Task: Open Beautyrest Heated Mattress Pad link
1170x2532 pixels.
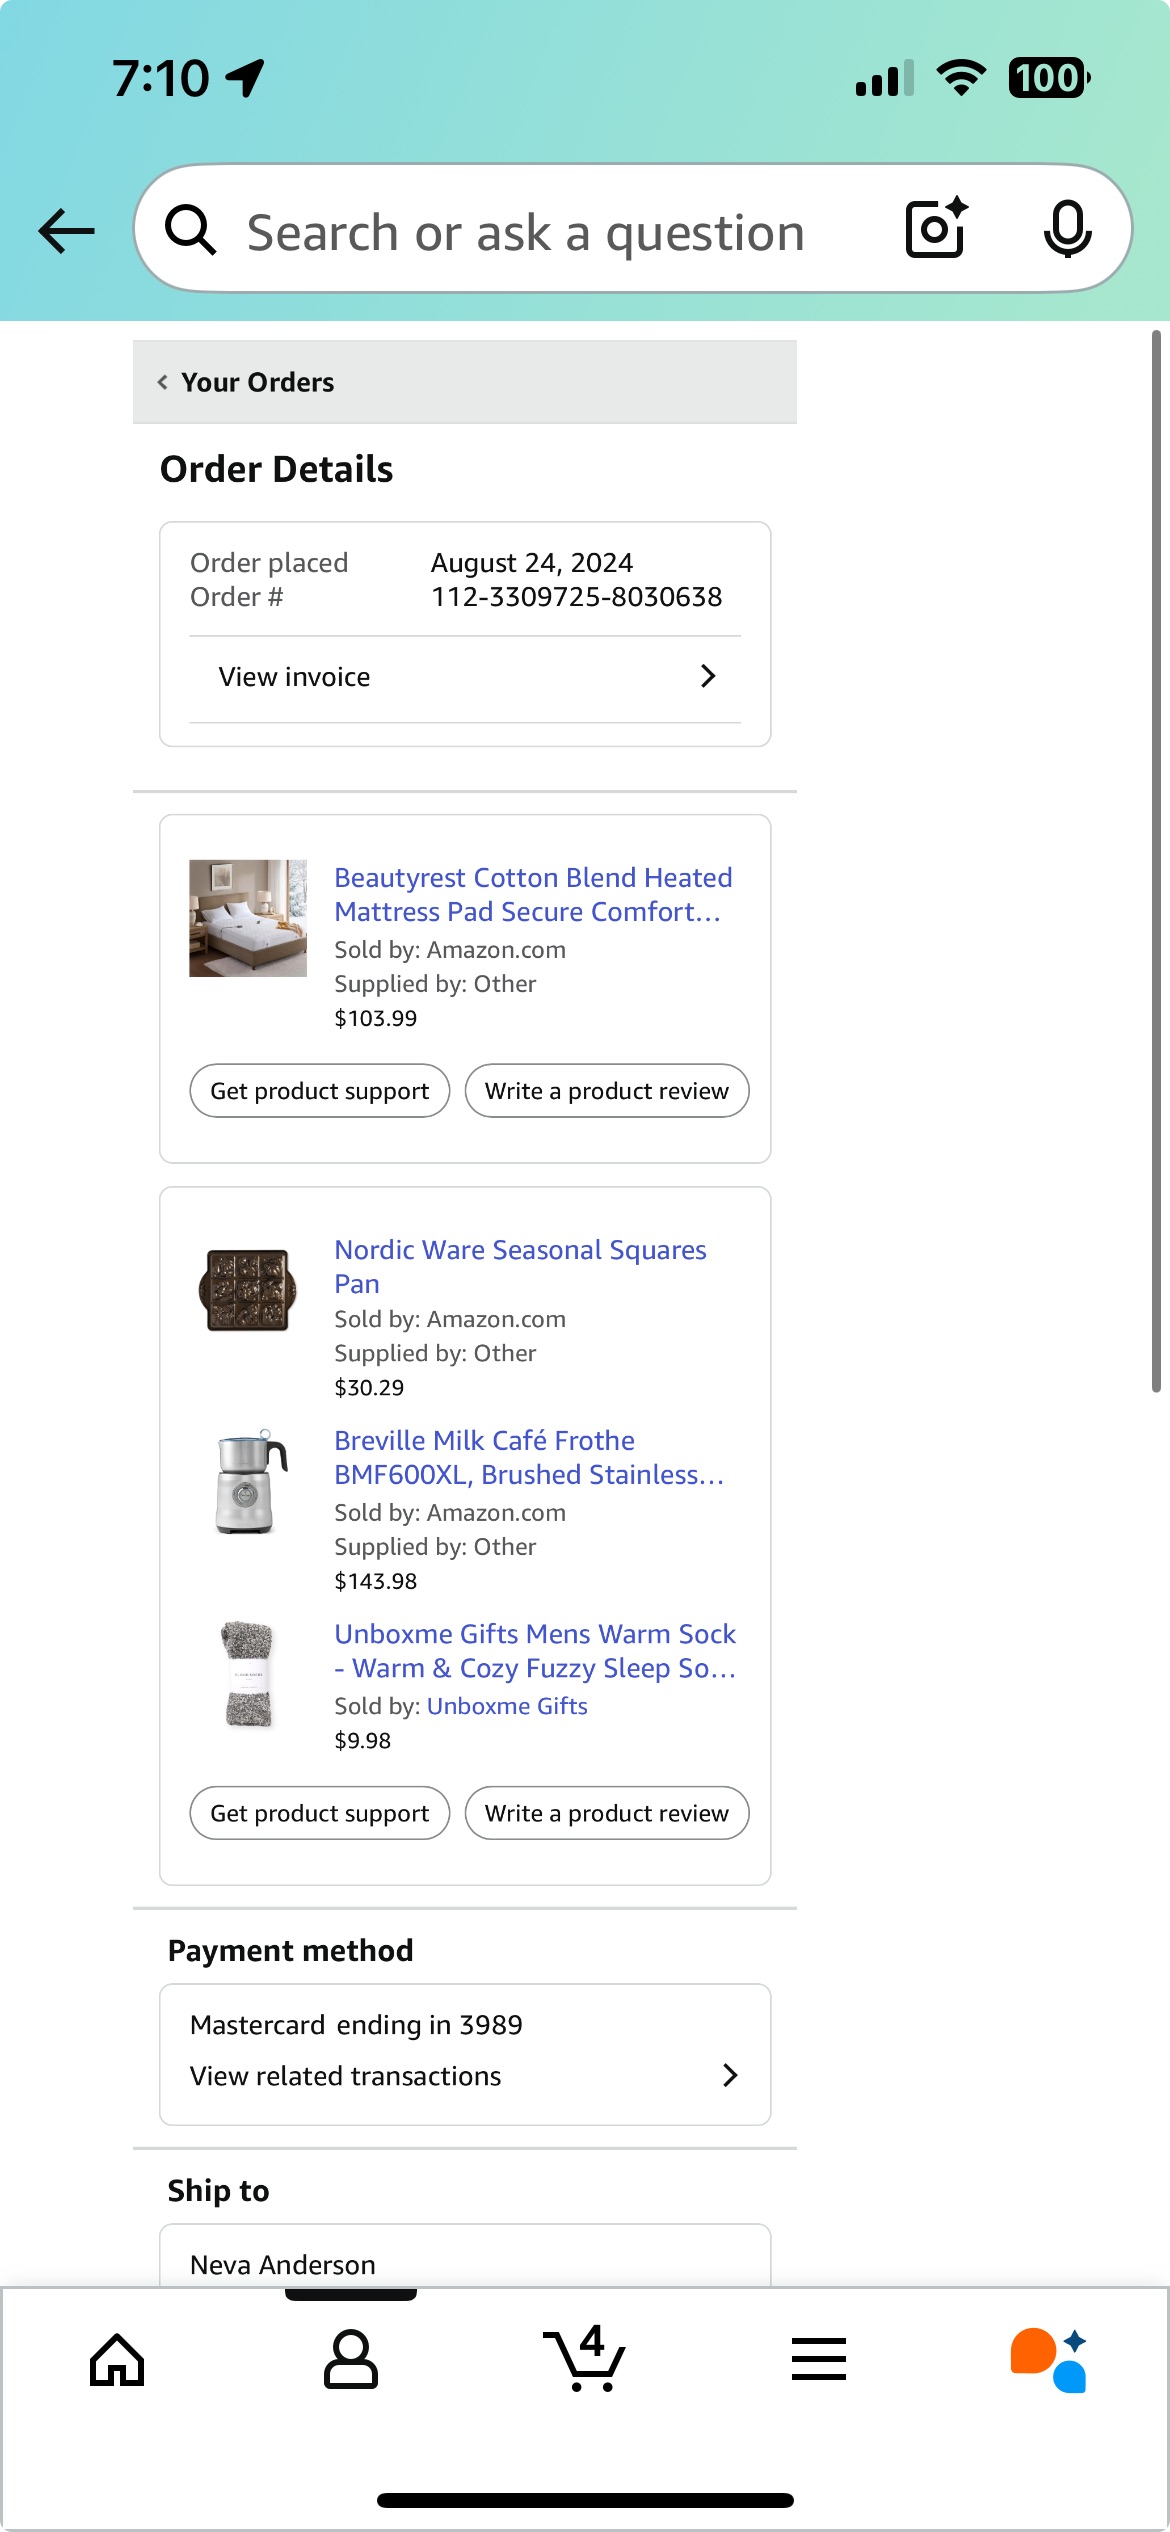Action: point(534,895)
